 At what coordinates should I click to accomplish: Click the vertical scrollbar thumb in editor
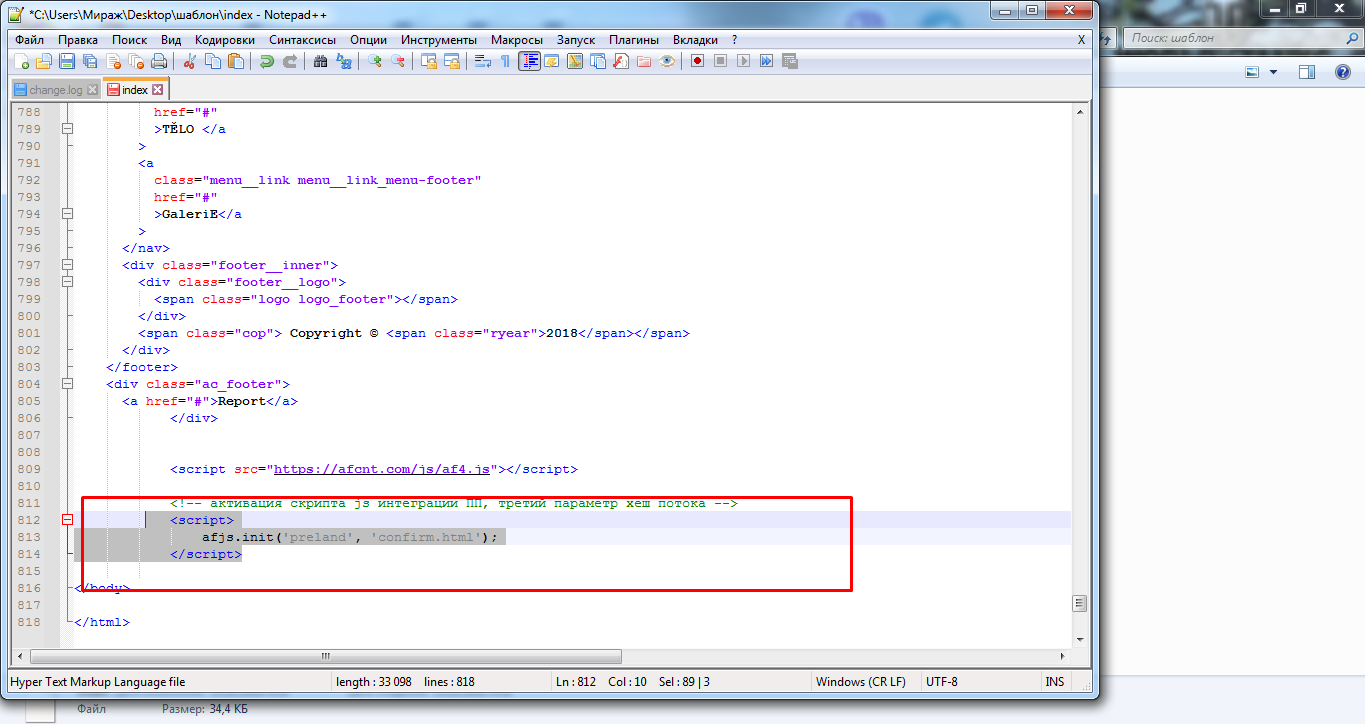pyautogui.click(x=1080, y=603)
